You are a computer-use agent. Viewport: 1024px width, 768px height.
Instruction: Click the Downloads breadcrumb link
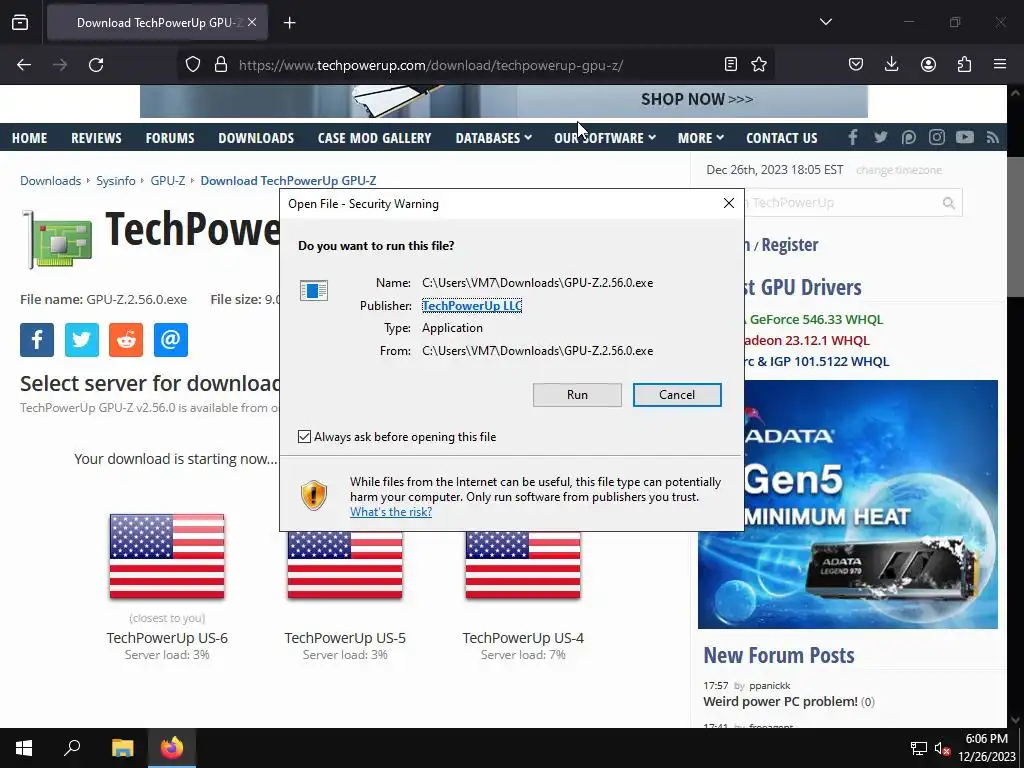(50, 180)
